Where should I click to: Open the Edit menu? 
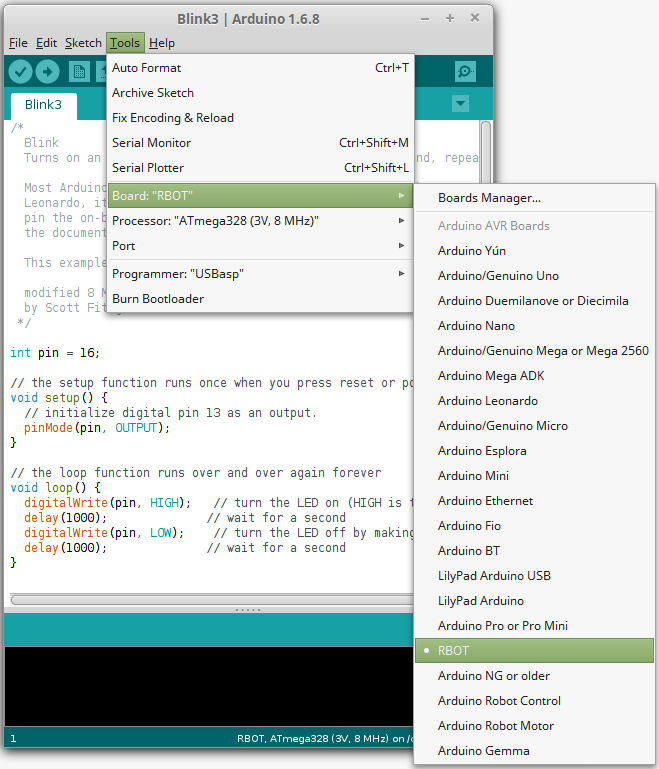point(47,43)
